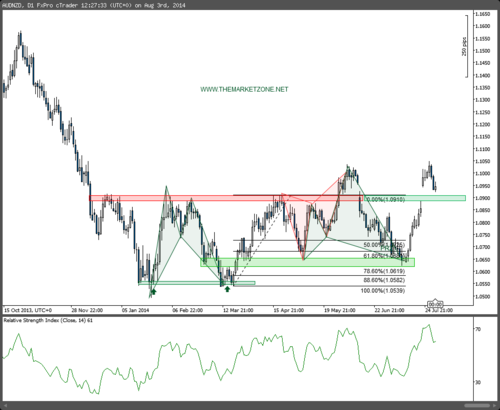Click the '05 Jan 2014' date label
Image resolution: width=500 pixels, height=410 pixels.
(x=135, y=310)
